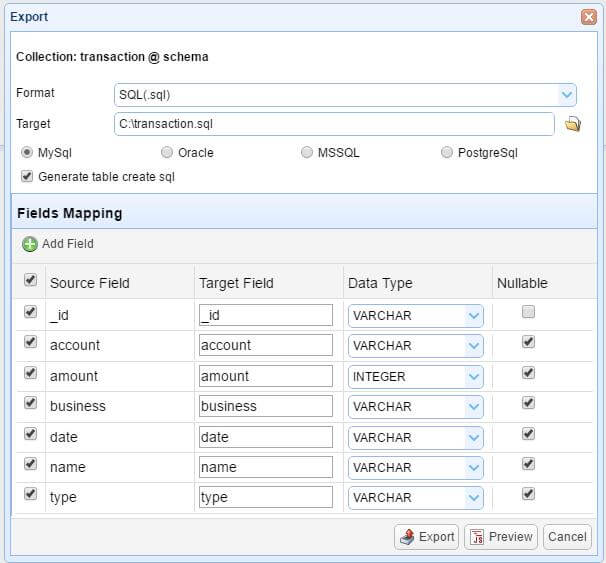Uncheck the business row include checkbox
606x563 pixels.
pyautogui.click(x=31, y=403)
